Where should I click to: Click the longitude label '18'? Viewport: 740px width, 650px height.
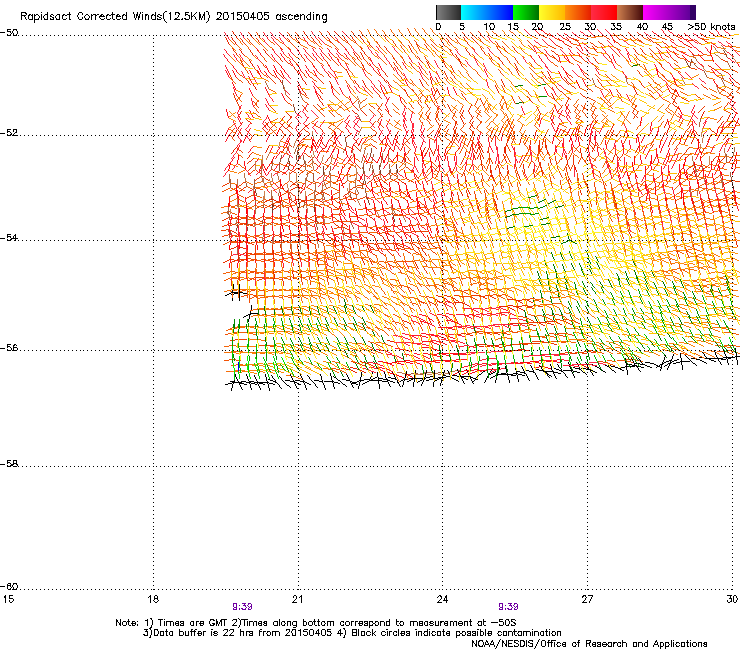[x=153, y=599]
